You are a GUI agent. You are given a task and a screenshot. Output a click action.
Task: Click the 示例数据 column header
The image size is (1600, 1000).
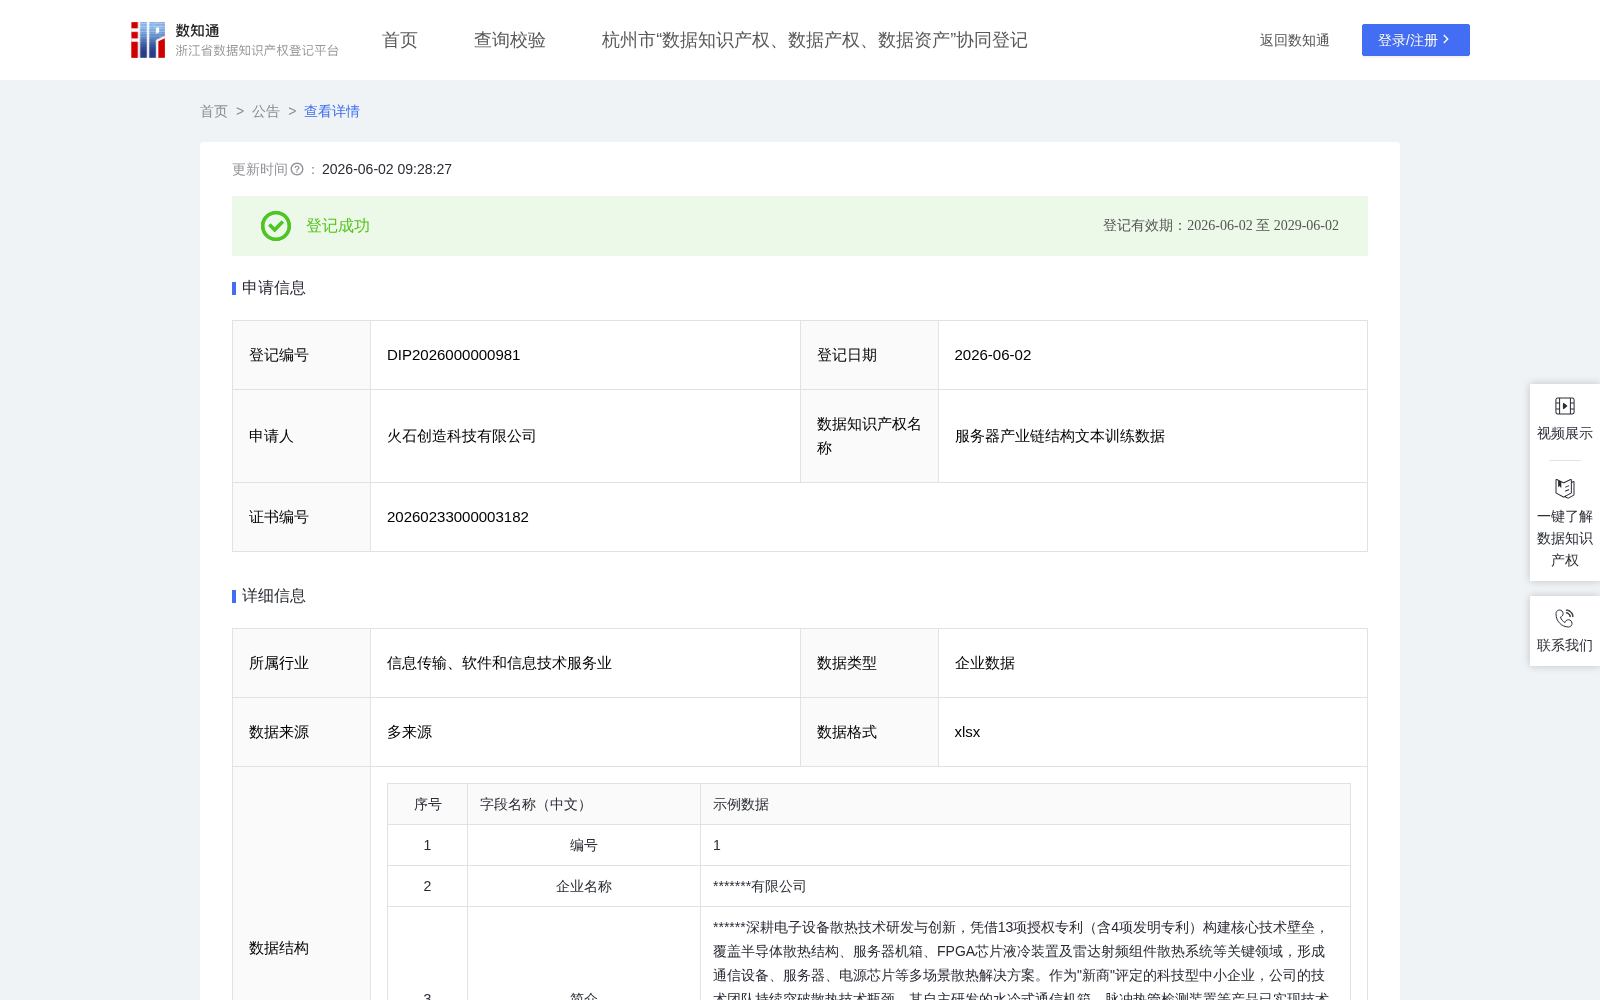pos(1026,804)
